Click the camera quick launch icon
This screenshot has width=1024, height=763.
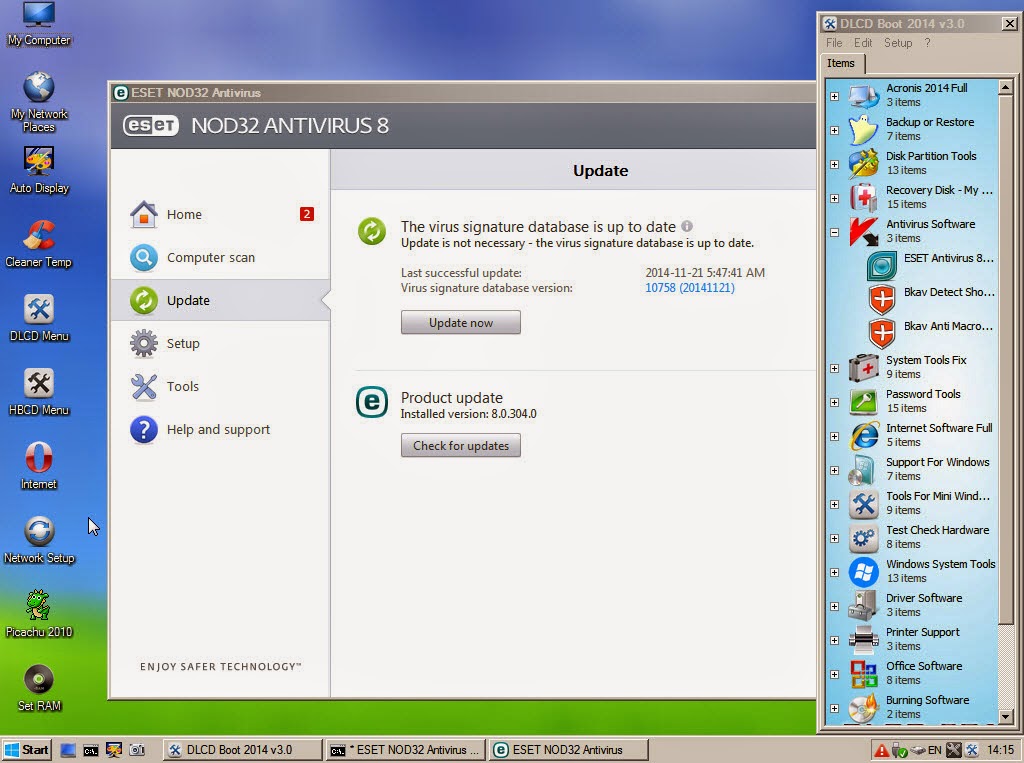[x=136, y=750]
